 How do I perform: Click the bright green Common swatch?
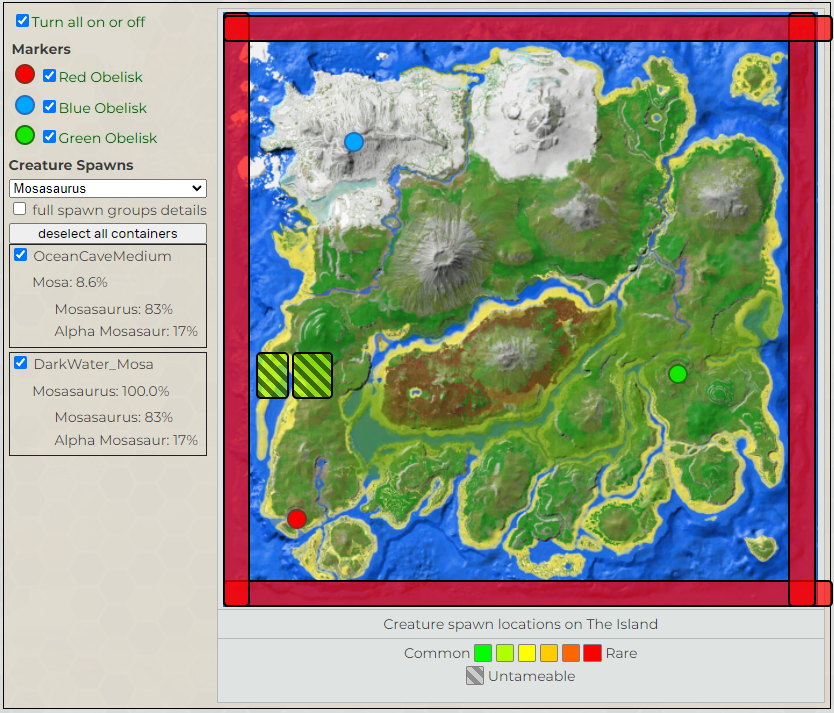483,653
